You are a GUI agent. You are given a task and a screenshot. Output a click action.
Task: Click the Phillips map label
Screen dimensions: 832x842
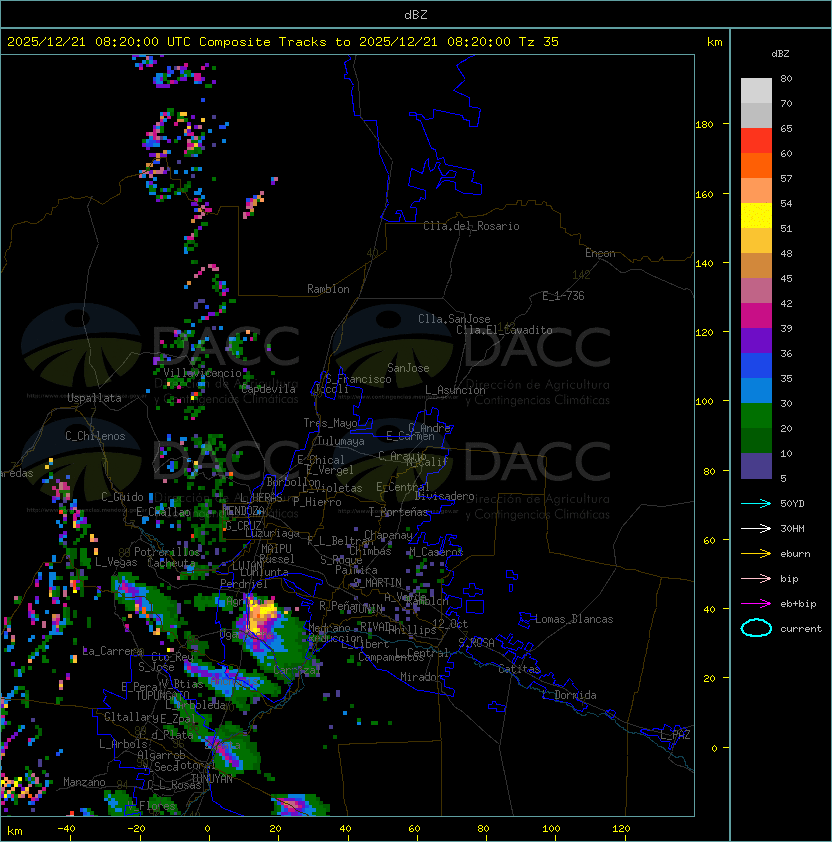point(412,630)
